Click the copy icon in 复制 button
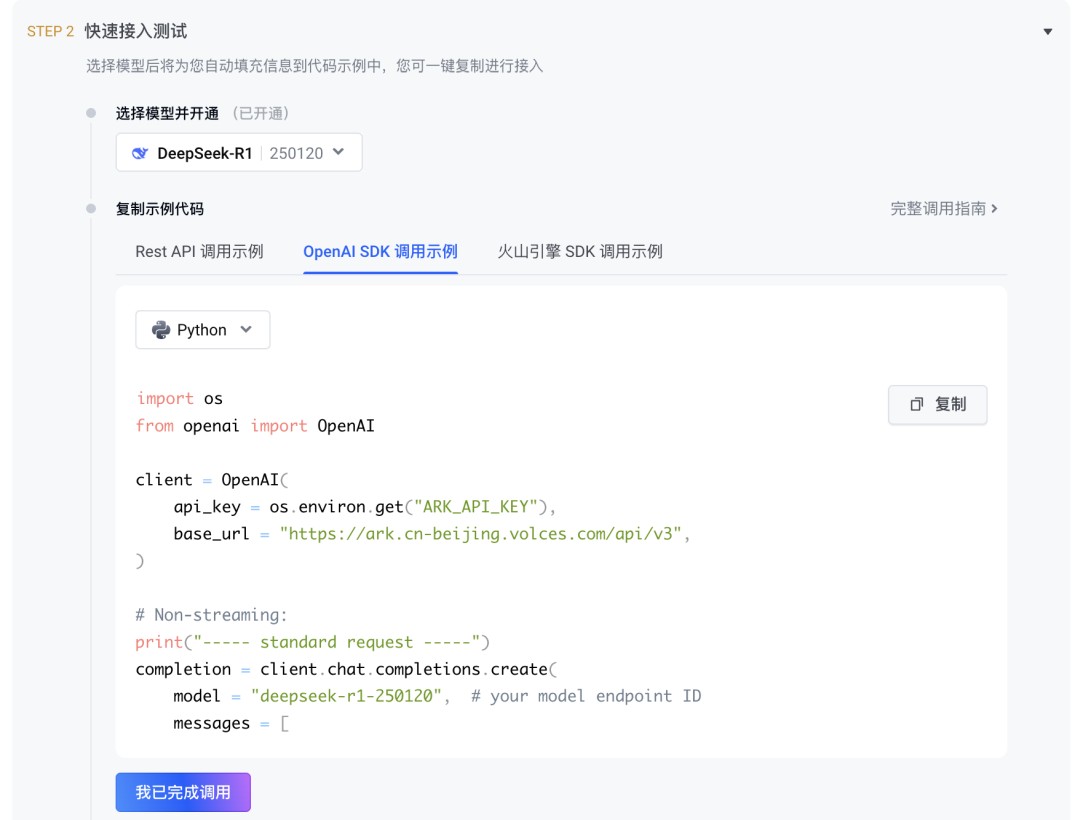The height and width of the screenshot is (820, 1080). tap(916, 405)
